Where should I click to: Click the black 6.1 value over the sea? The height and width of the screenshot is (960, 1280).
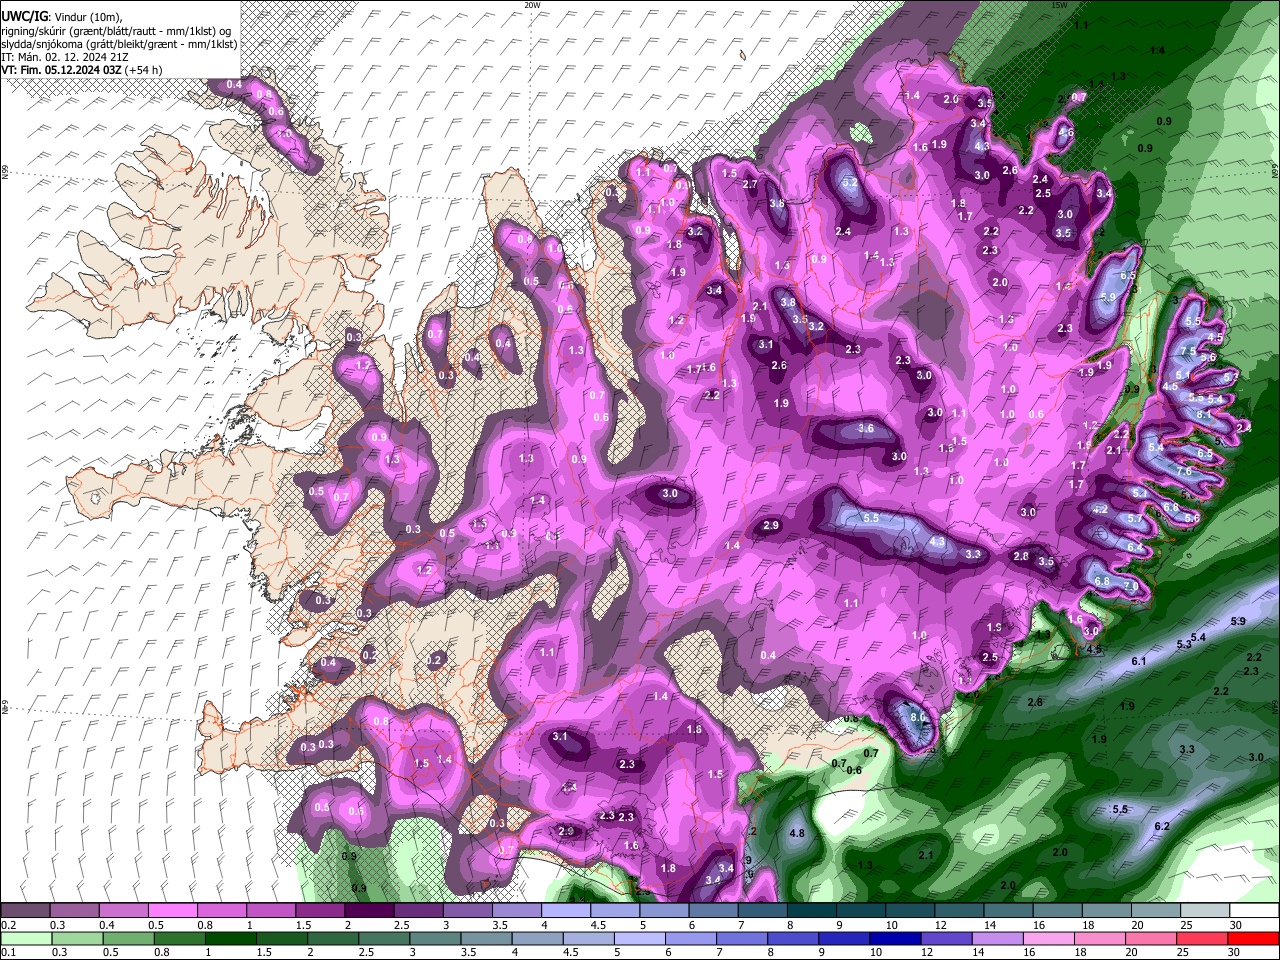pyautogui.click(x=1138, y=662)
